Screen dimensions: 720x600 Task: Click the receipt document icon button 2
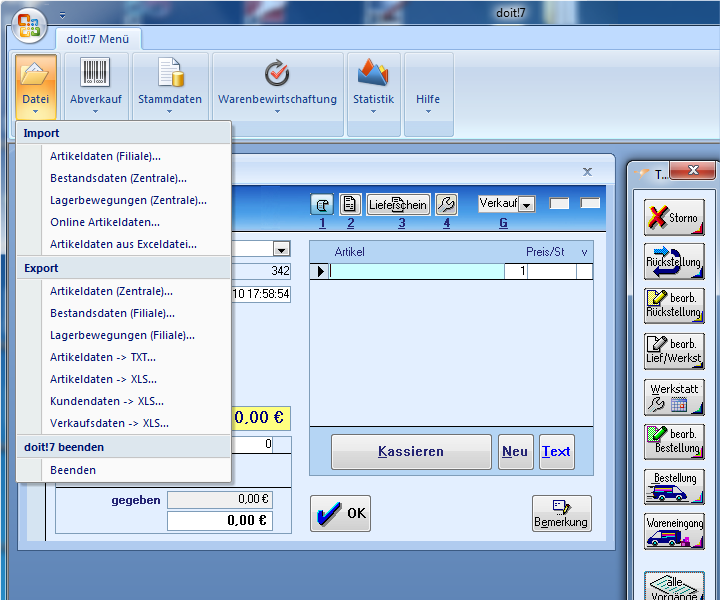coord(350,204)
